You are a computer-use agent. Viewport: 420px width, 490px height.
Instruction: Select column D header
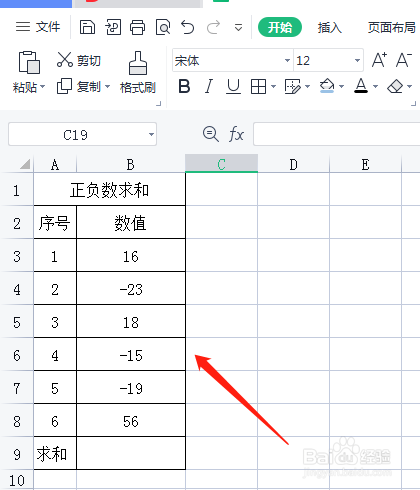tap(293, 164)
